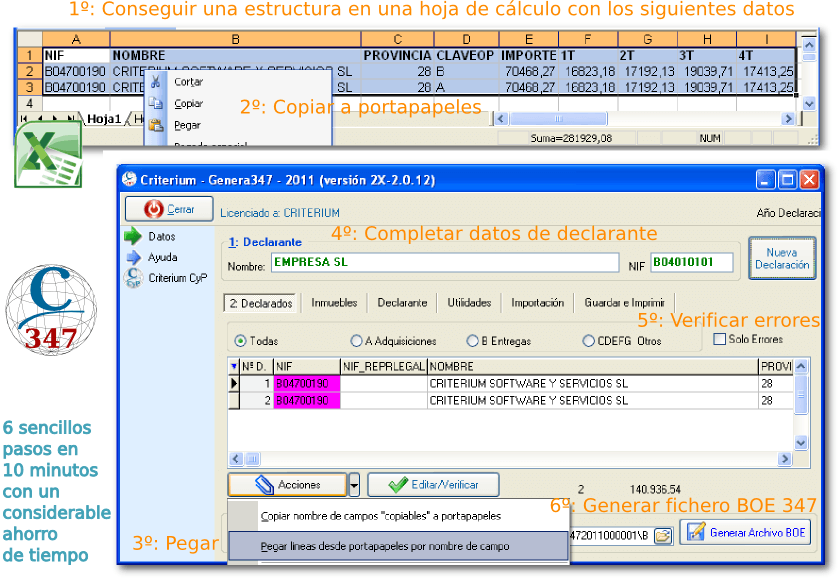Open the Importación tab
The image size is (838, 578).
pyautogui.click(x=537, y=303)
